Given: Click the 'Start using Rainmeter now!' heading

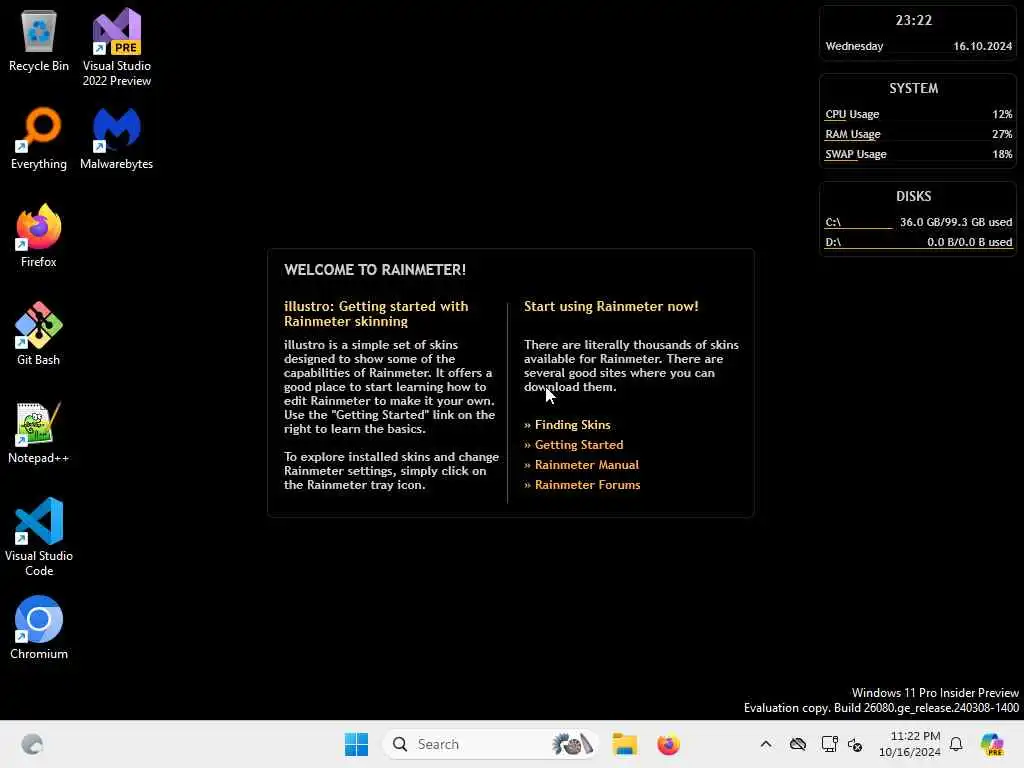Looking at the screenshot, I should [x=611, y=306].
